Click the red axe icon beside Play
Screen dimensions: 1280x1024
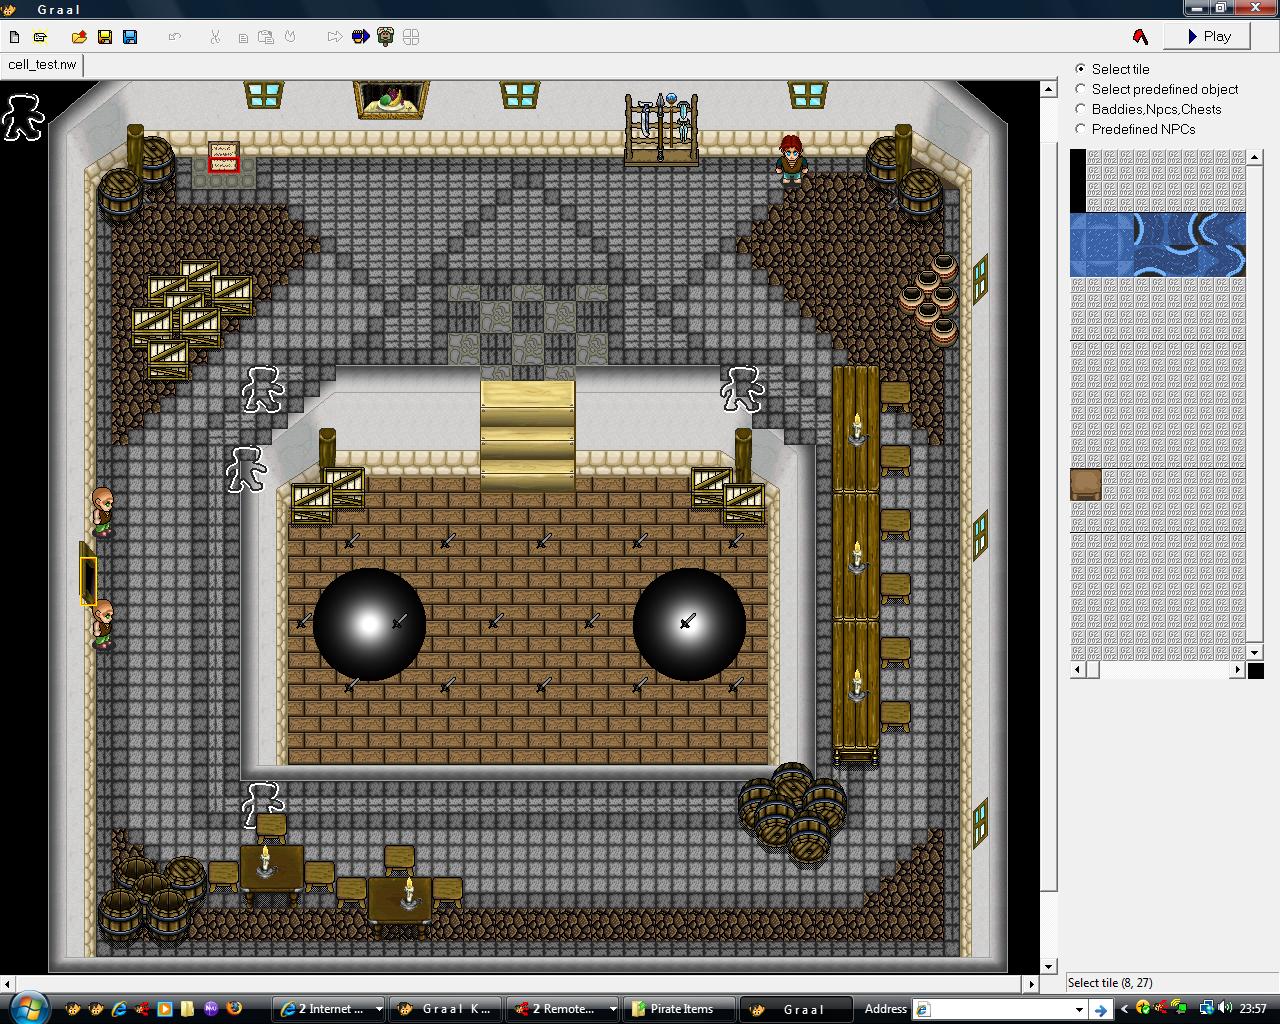click(1140, 37)
